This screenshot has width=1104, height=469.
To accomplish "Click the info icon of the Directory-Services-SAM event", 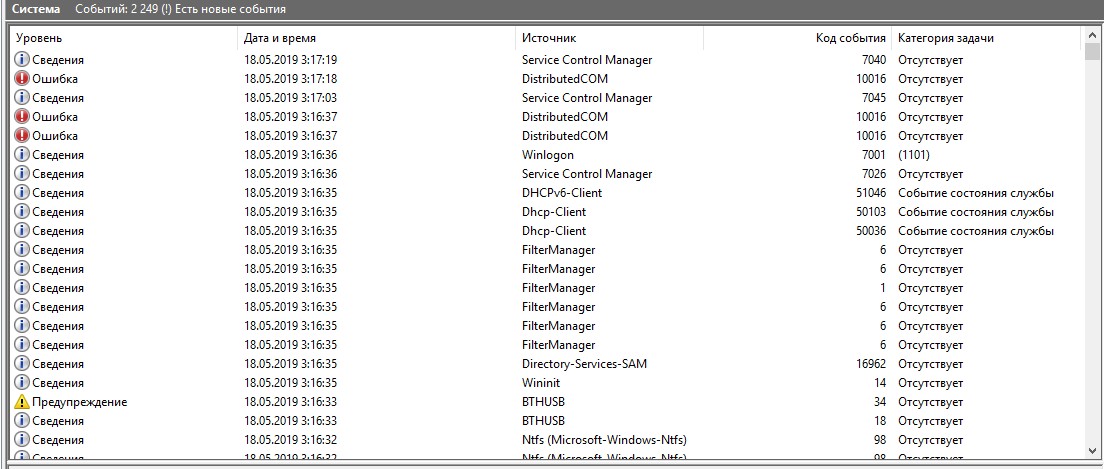I will [23, 364].
